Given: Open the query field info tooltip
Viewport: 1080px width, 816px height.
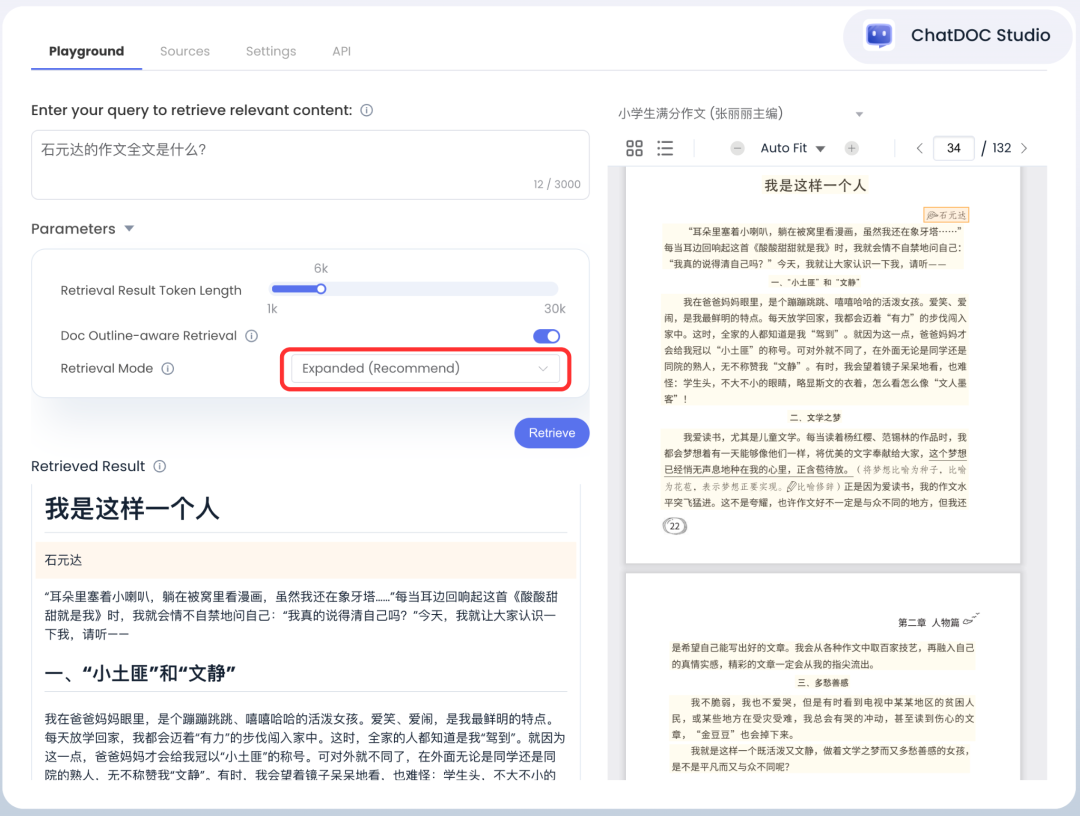Looking at the screenshot, I should 366,110.
